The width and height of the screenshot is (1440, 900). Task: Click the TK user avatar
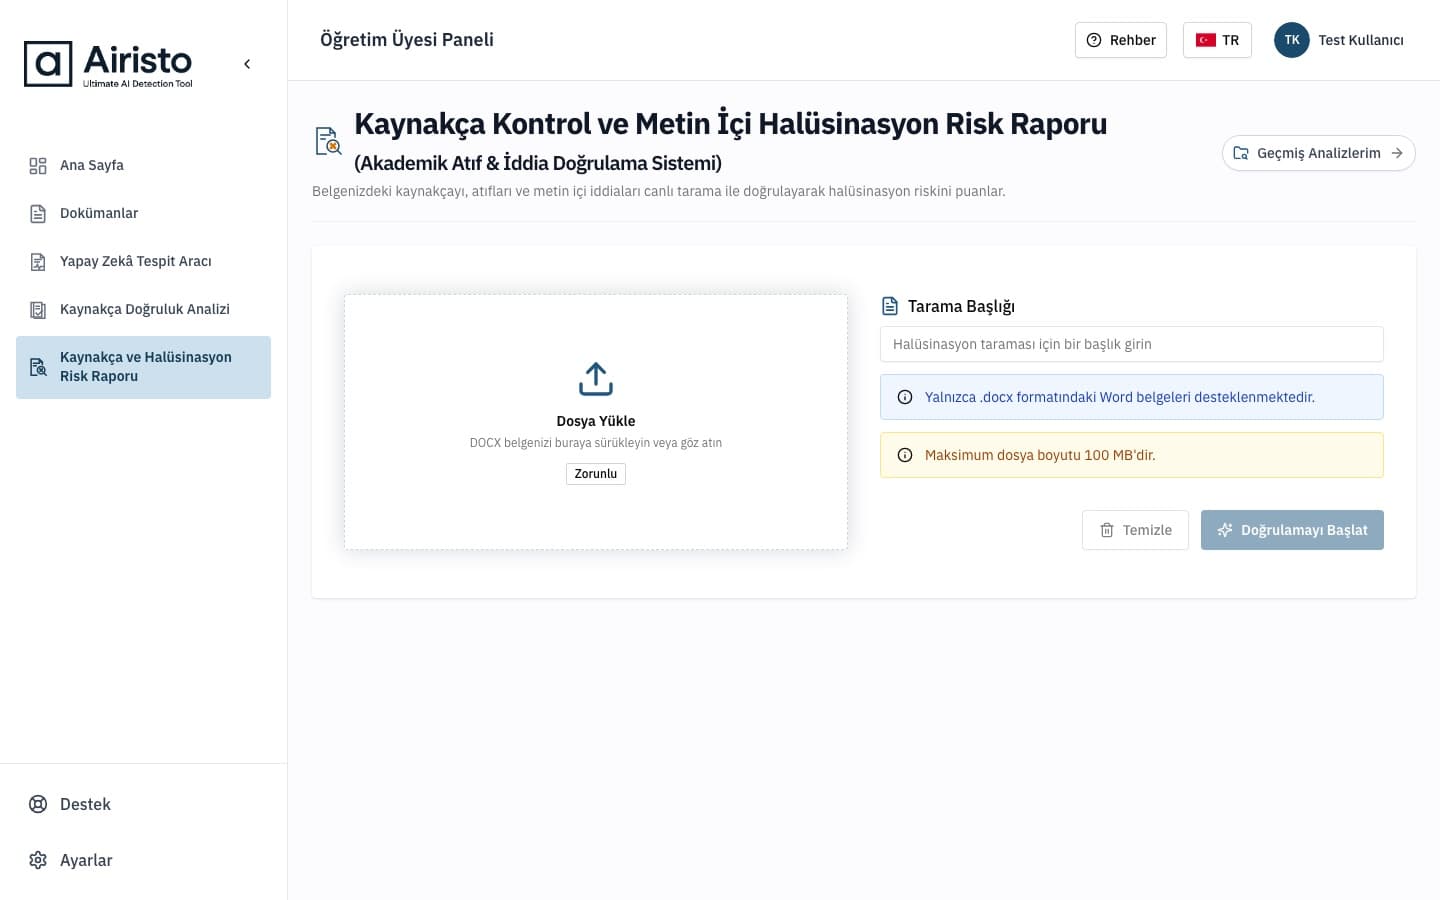(1292, 40)
